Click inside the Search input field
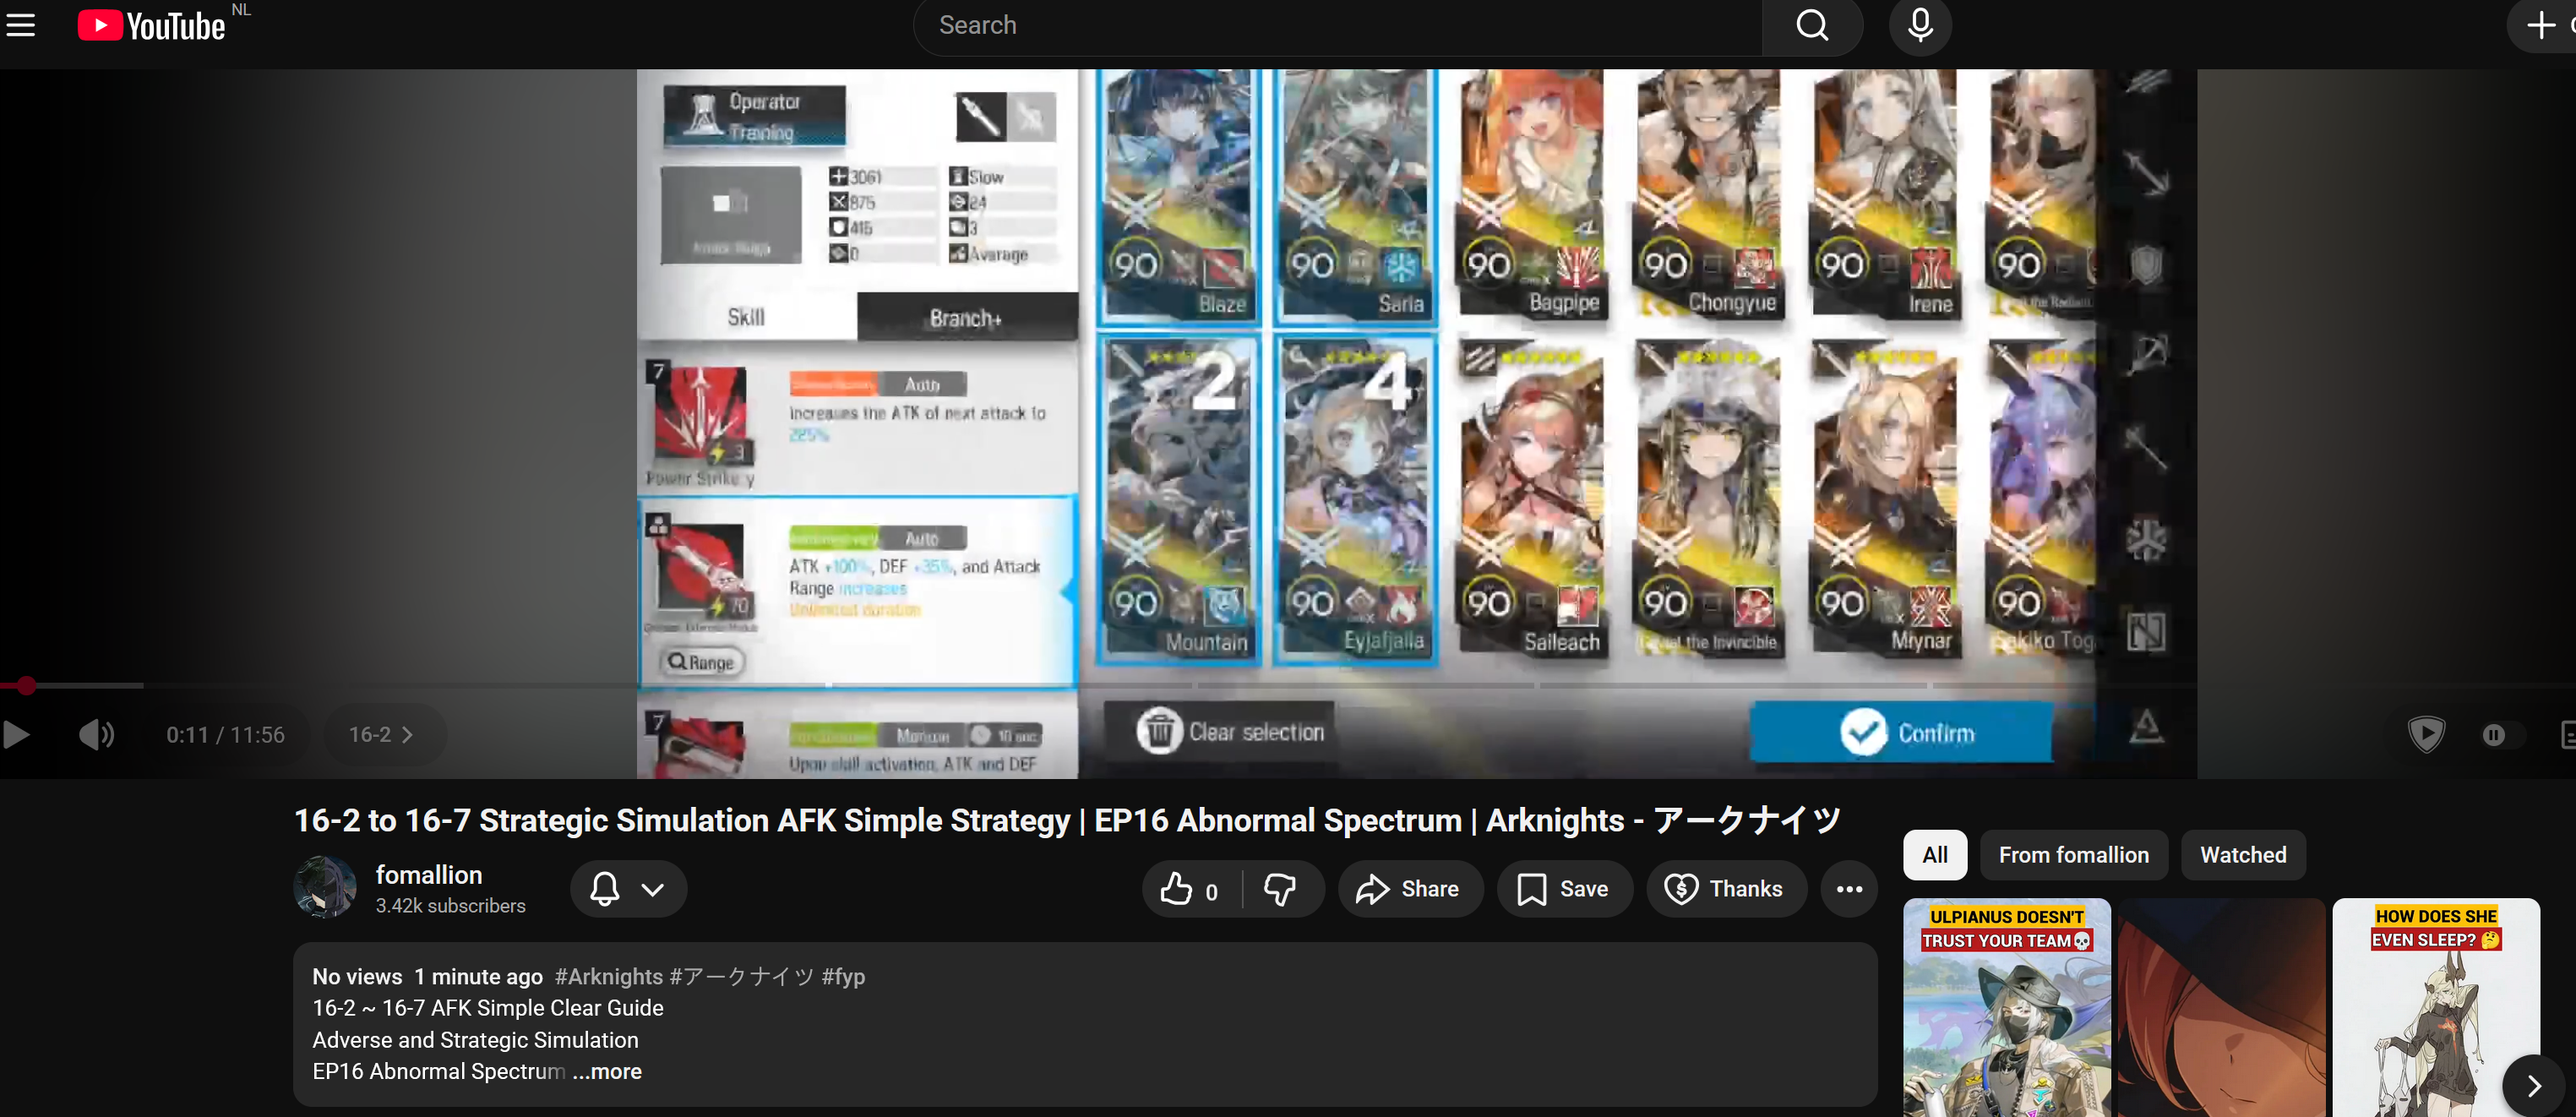The width and height of the screenshot is (2576, 1117). coord(1336,25)
